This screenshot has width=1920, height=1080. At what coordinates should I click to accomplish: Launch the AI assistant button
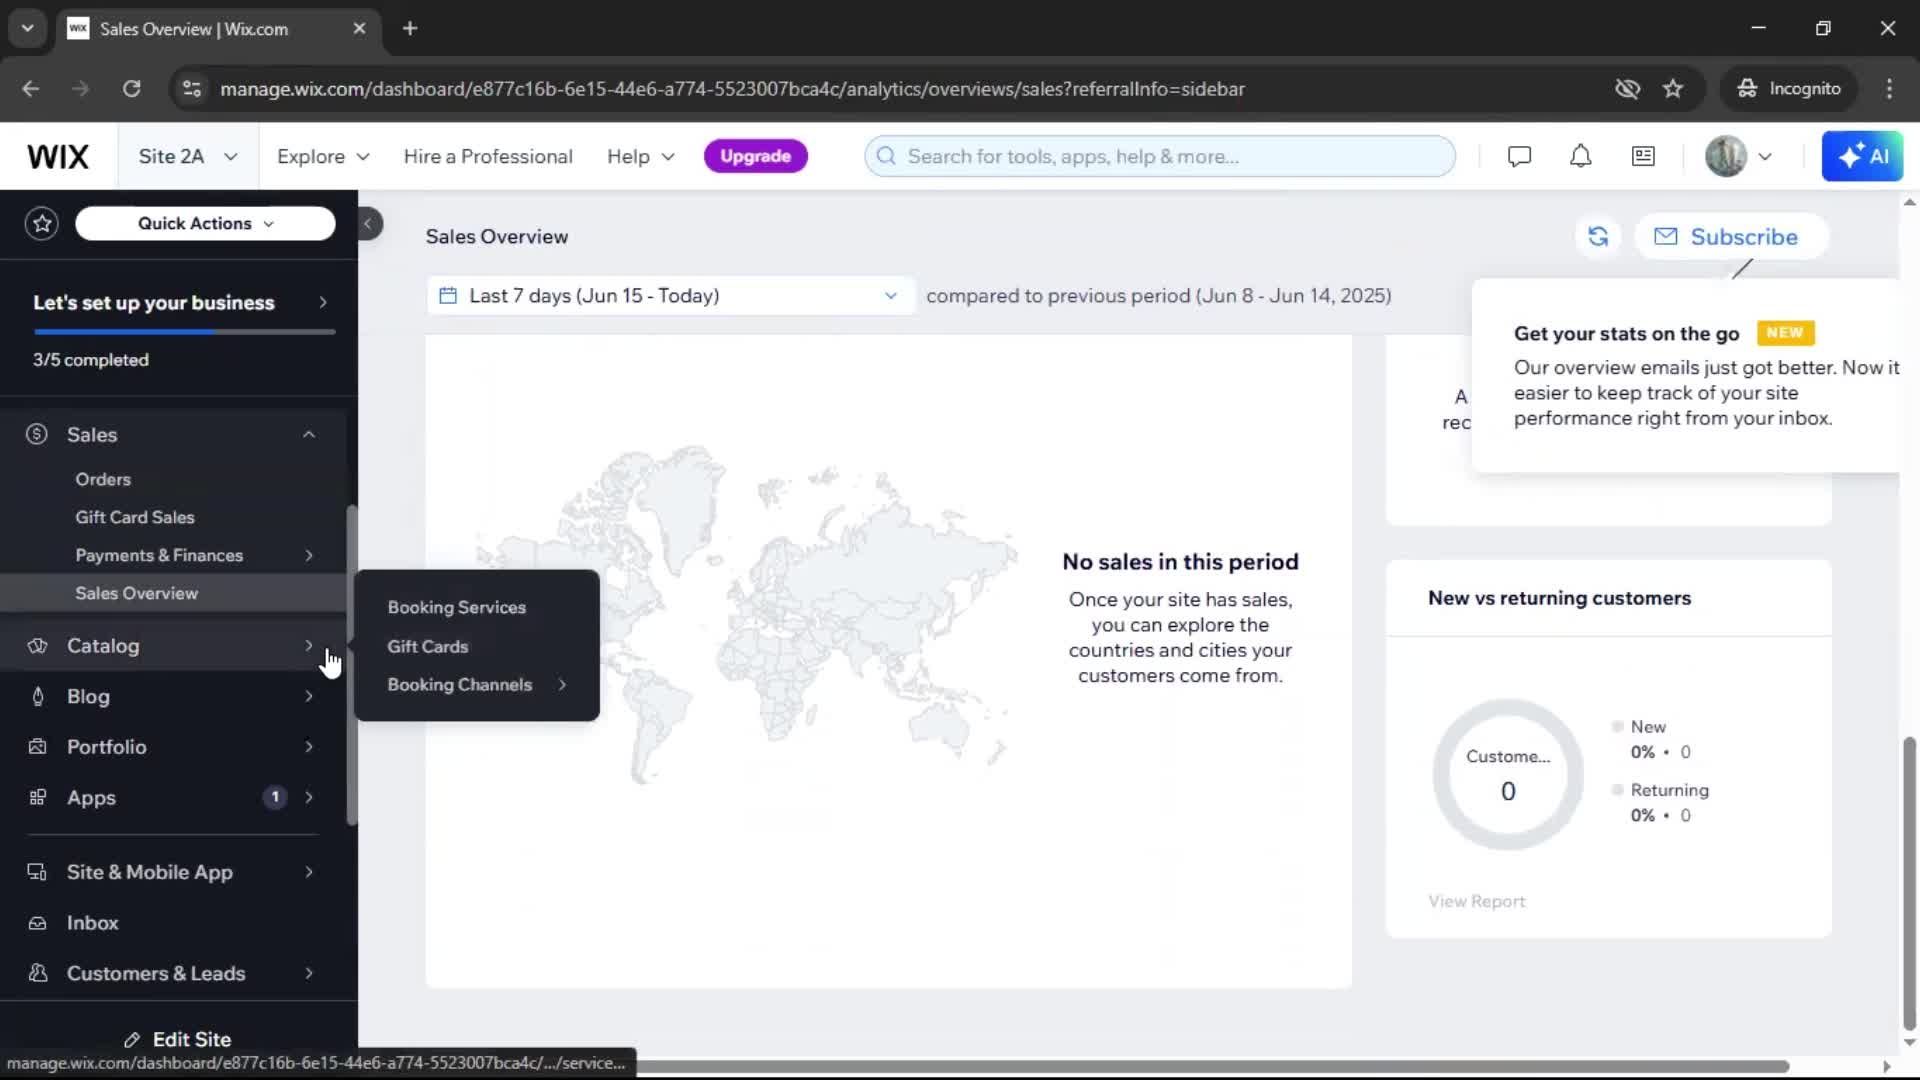coord(1862,156)
